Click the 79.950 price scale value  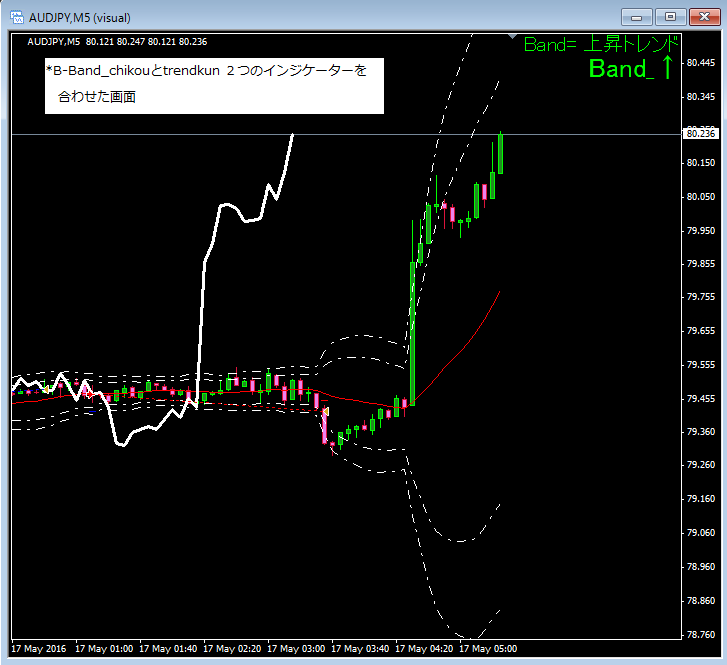coord(701,230)
